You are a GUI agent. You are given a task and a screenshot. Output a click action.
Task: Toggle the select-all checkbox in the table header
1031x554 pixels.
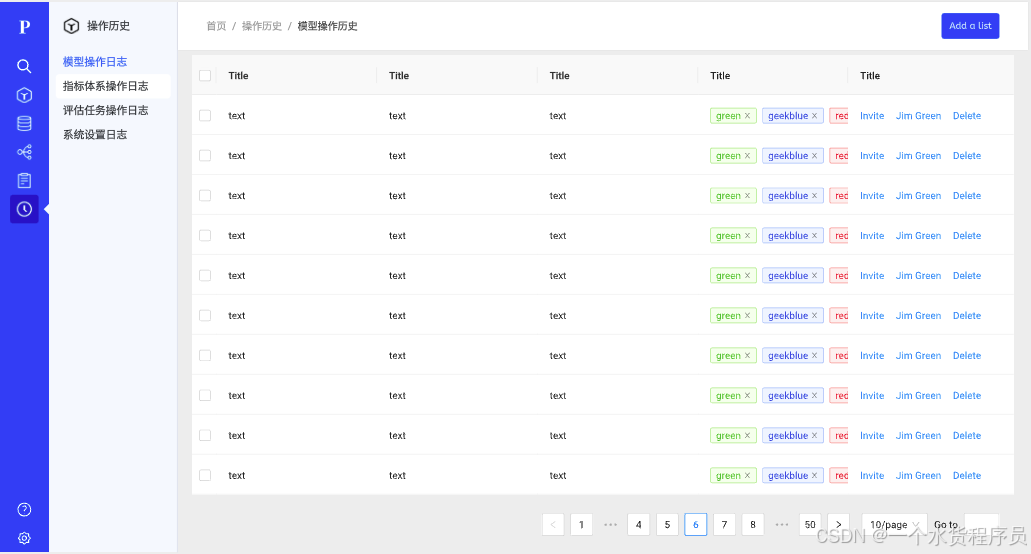tap(205, 76)
